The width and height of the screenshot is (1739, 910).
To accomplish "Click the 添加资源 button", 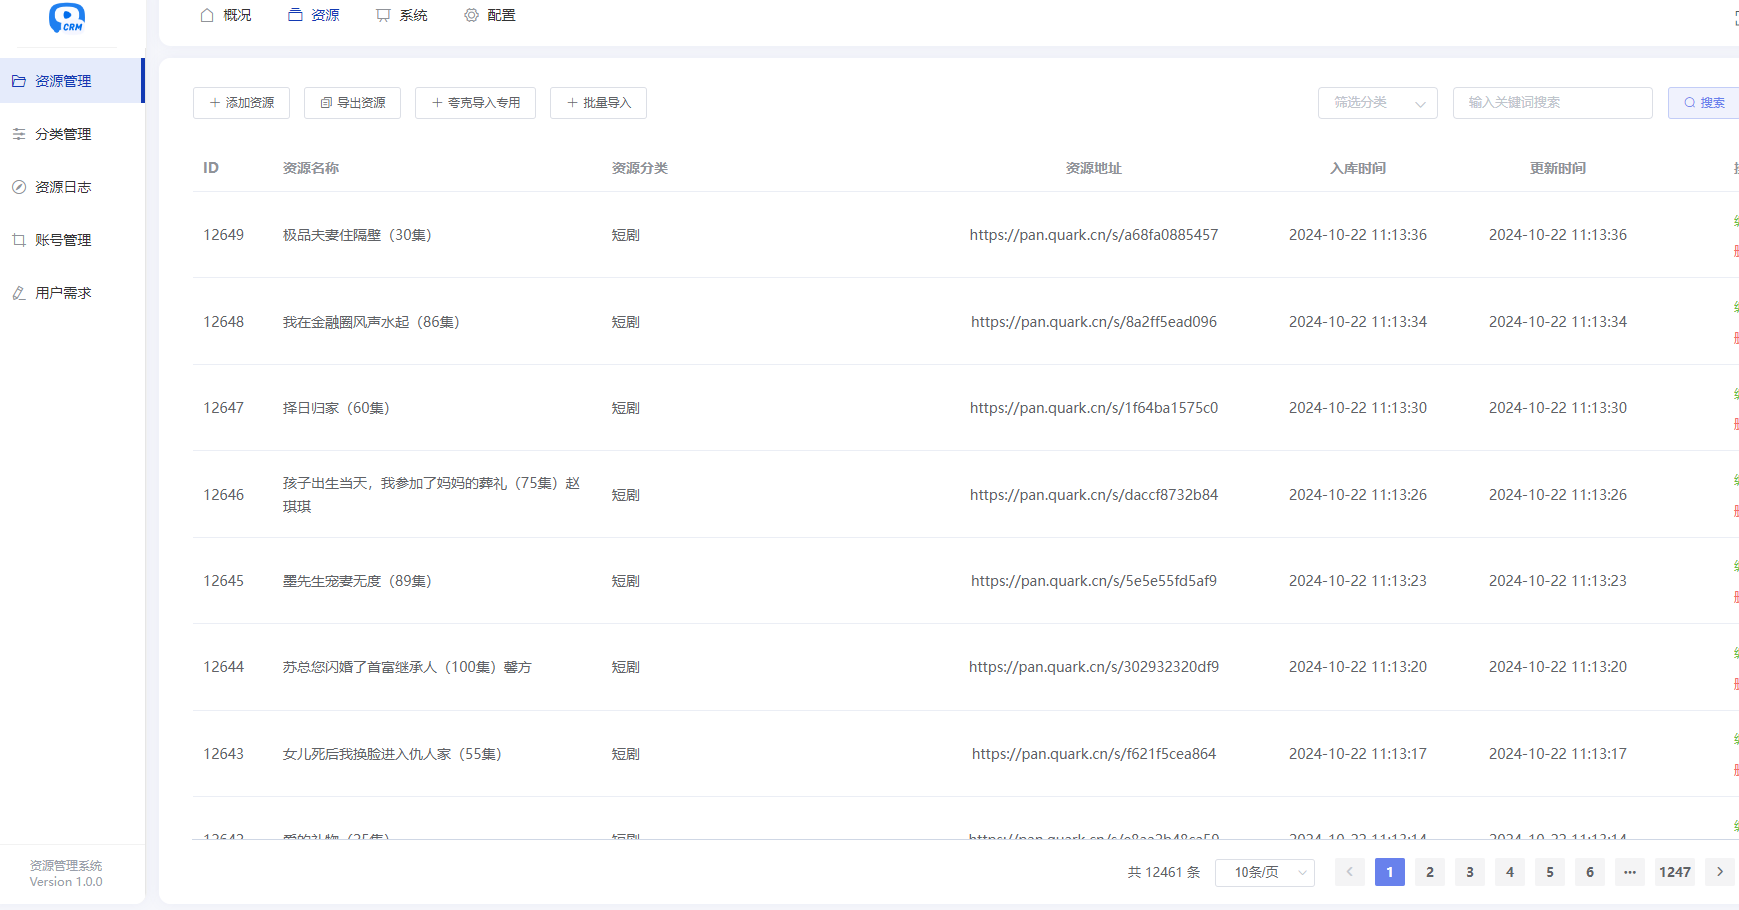I will tap(241, 103).
